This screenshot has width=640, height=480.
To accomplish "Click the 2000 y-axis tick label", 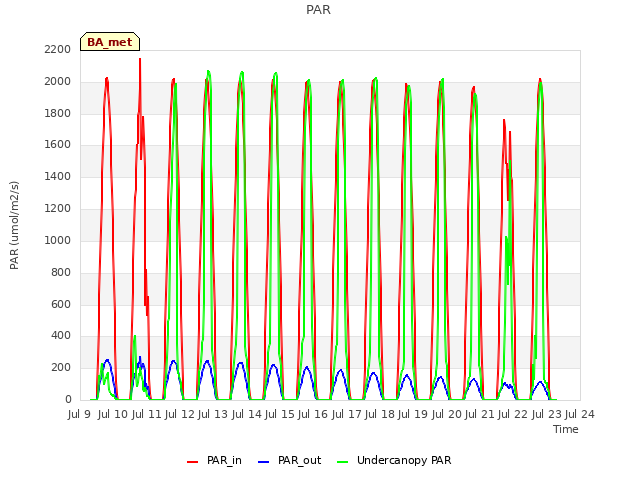I will click(58, 81).
